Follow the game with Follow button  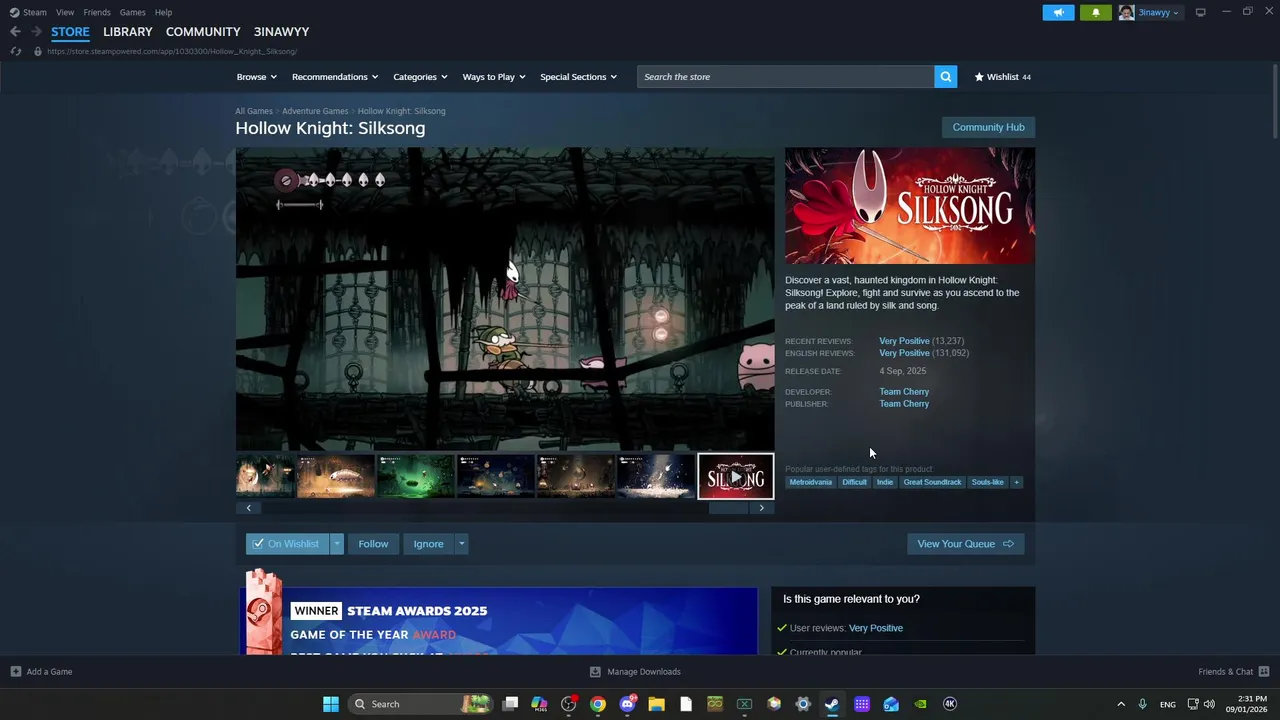[373, 544]
